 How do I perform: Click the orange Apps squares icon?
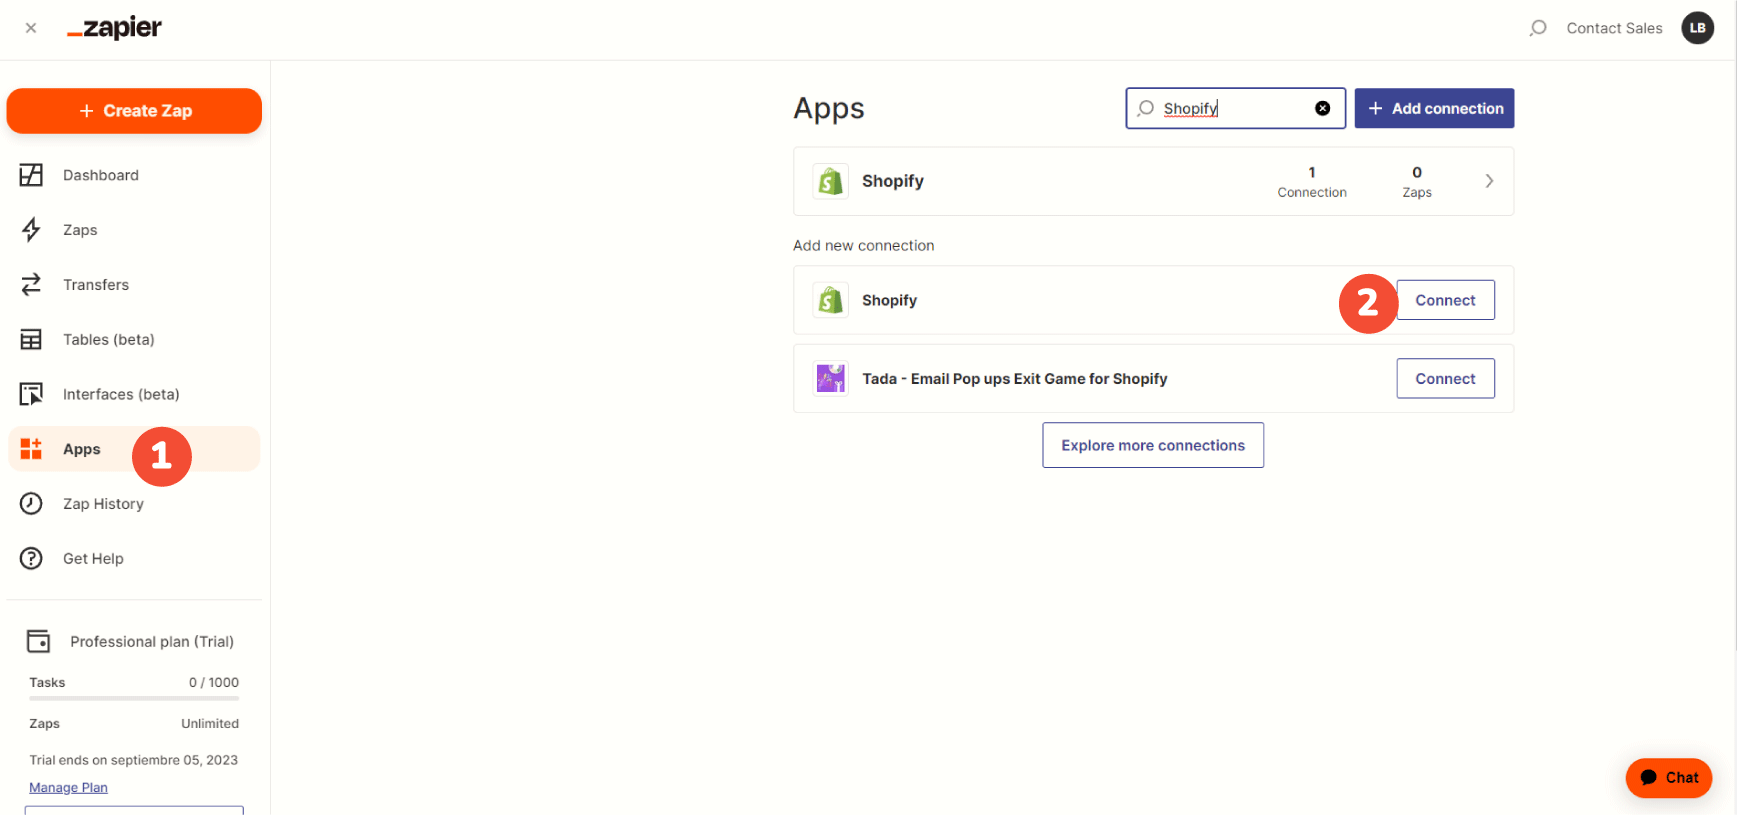tap(31, 449)
